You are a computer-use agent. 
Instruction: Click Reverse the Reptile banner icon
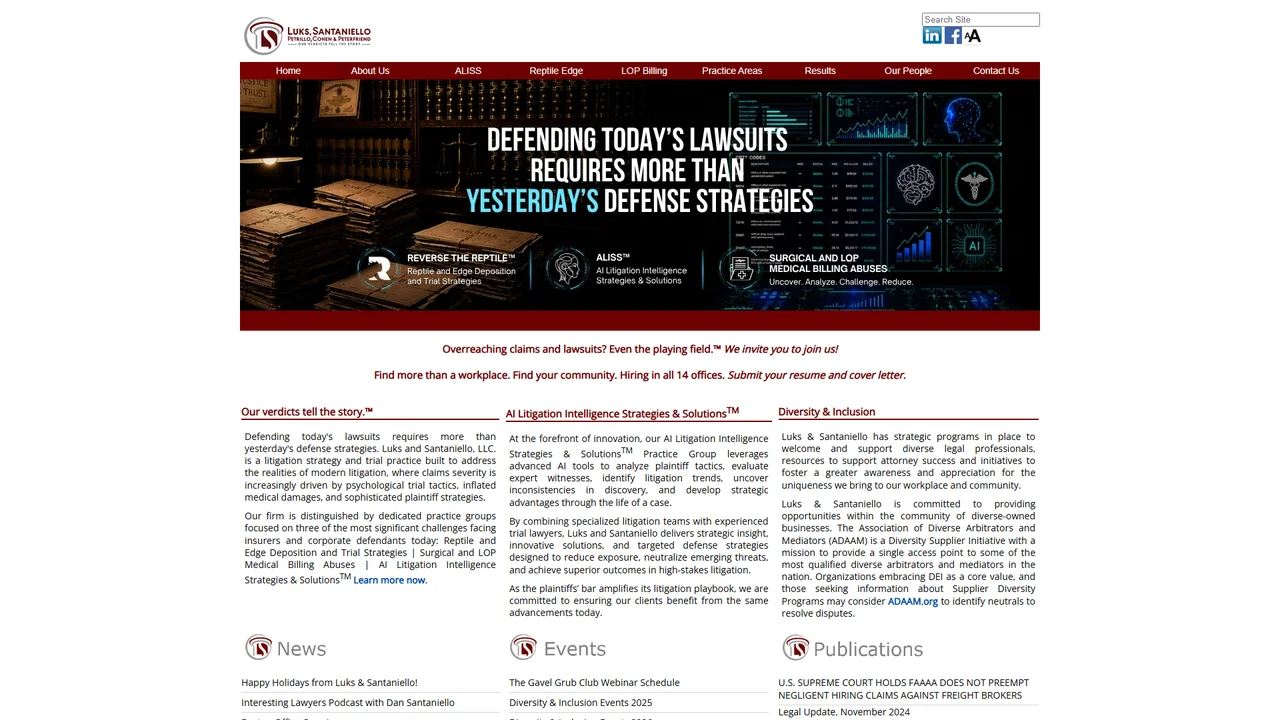pos(379,269)
